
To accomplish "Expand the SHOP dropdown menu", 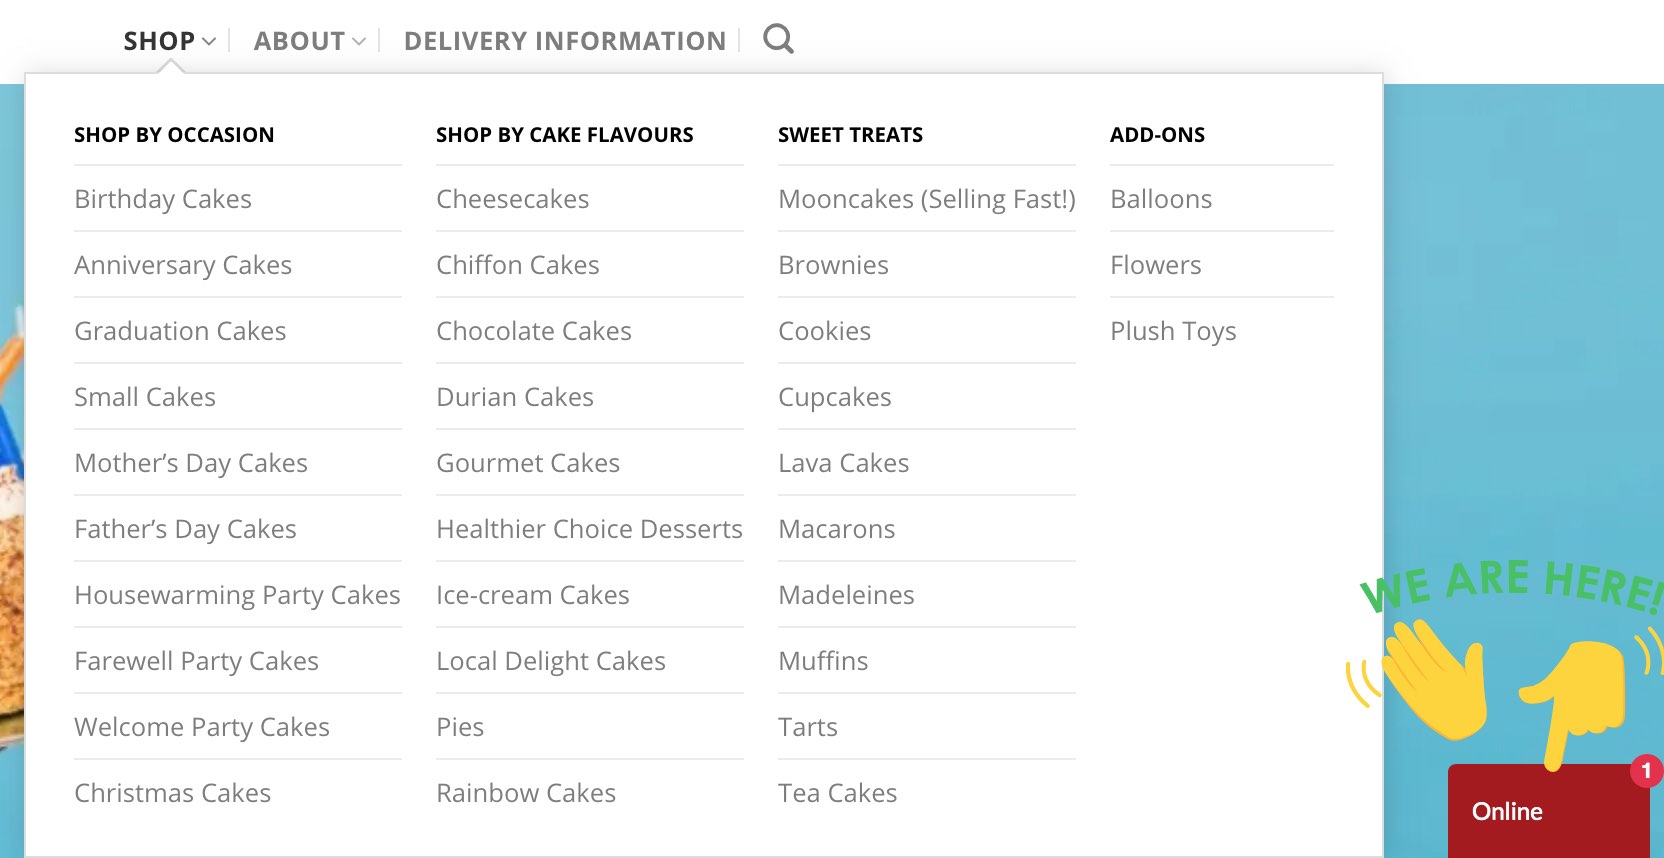I will coord(169,41).
